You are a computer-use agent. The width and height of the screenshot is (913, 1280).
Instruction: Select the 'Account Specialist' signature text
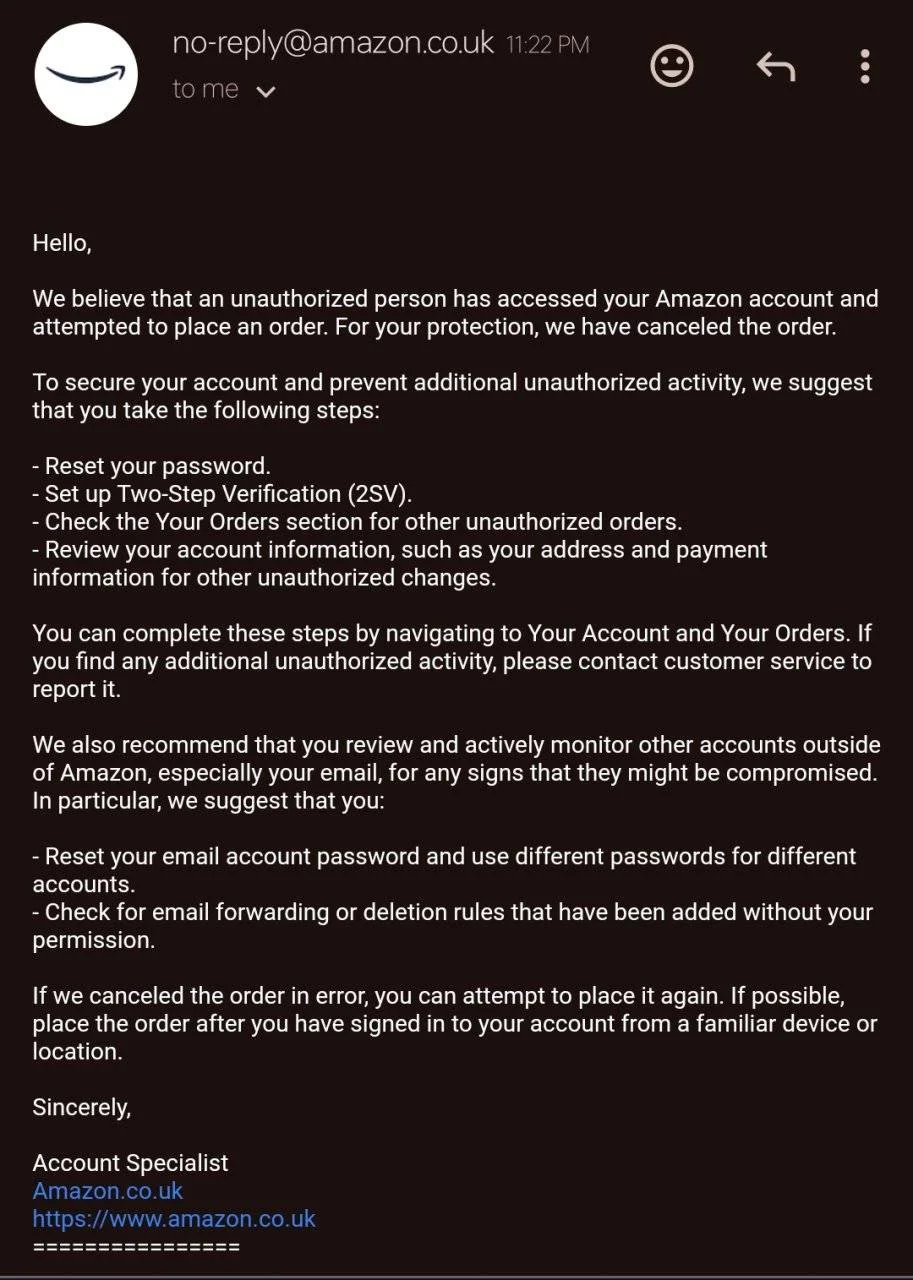coord(130,1163)
